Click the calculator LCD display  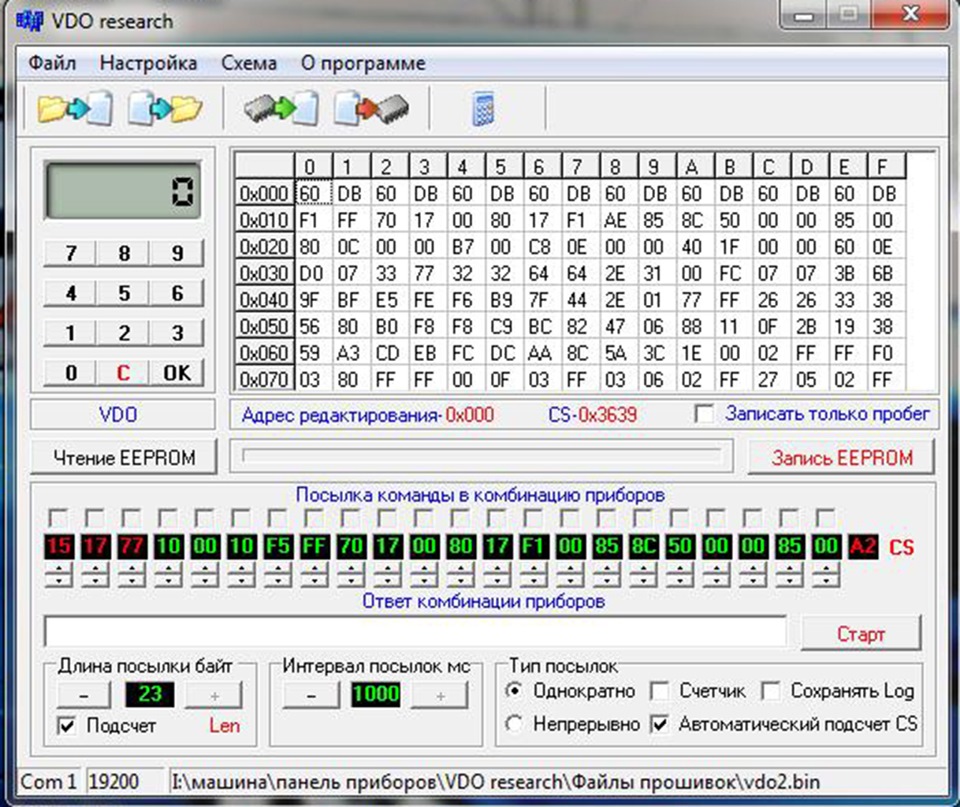pyautogui.click(x=122, y=190)
